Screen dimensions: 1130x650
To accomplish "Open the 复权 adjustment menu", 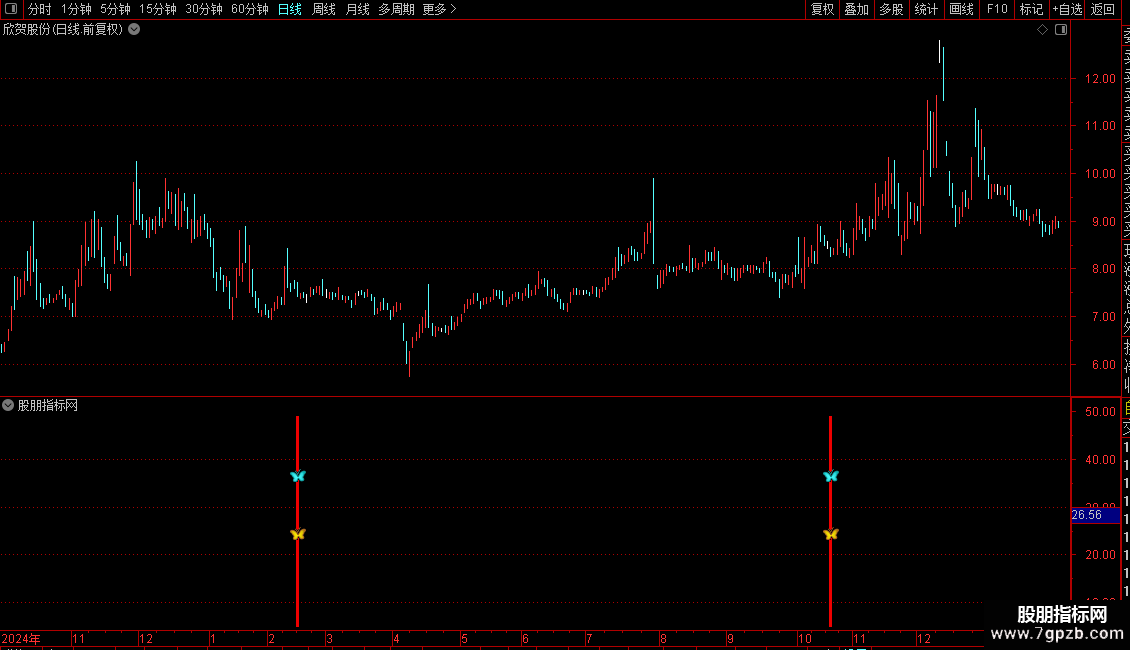I will coord(822,9).
